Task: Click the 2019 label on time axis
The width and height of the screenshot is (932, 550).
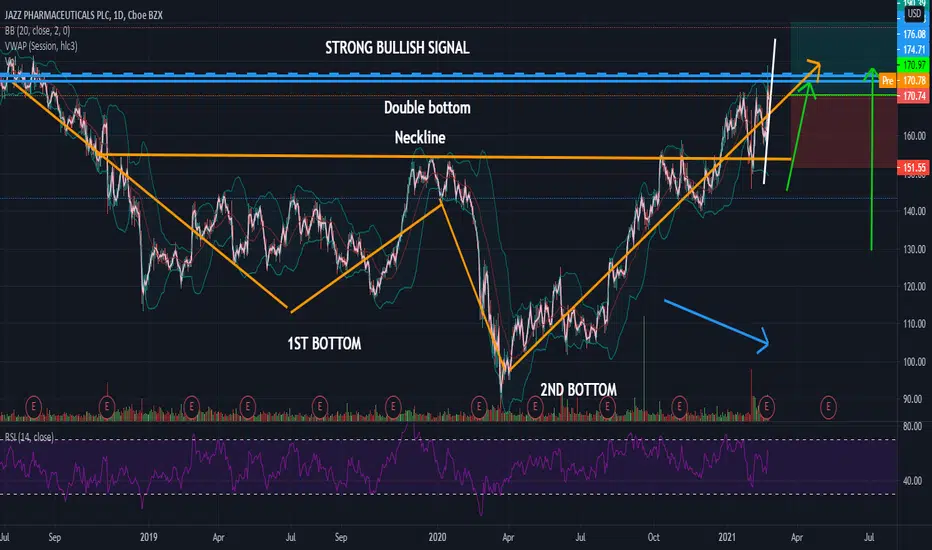Action: click(x=149, y=537)
